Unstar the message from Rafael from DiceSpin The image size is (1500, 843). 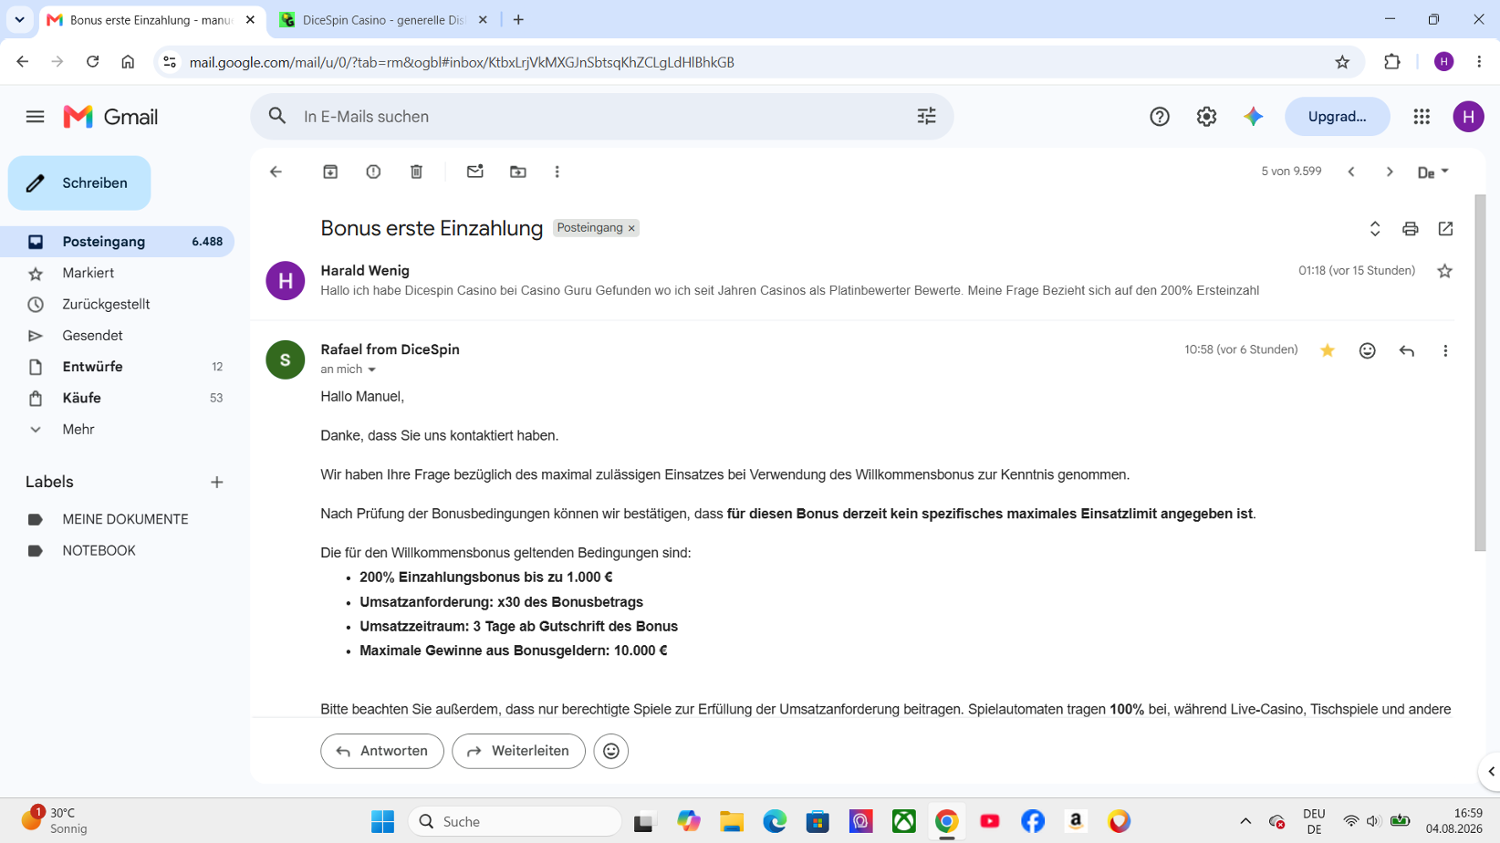(1327, 351)
